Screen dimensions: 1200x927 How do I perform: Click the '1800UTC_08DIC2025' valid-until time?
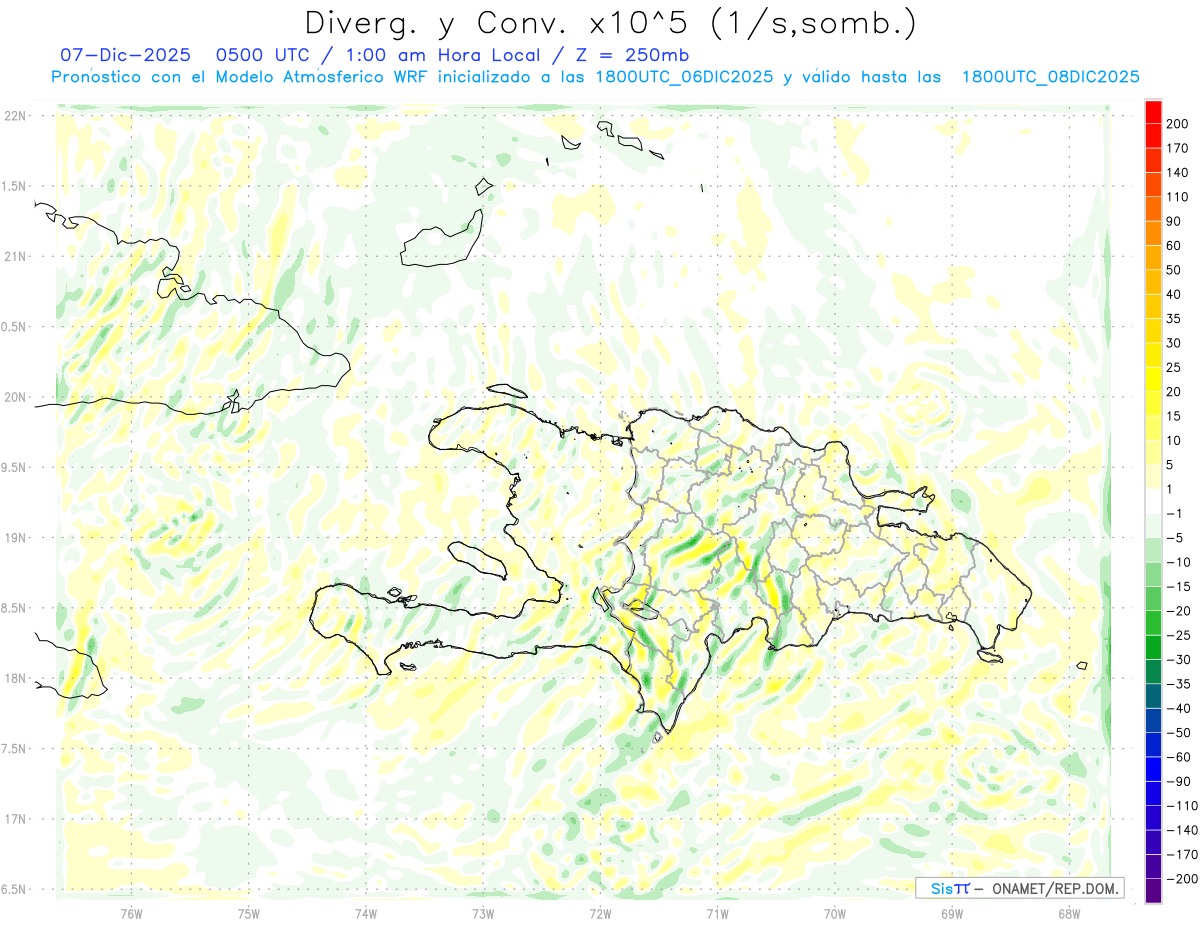(x=1051, y=77)
